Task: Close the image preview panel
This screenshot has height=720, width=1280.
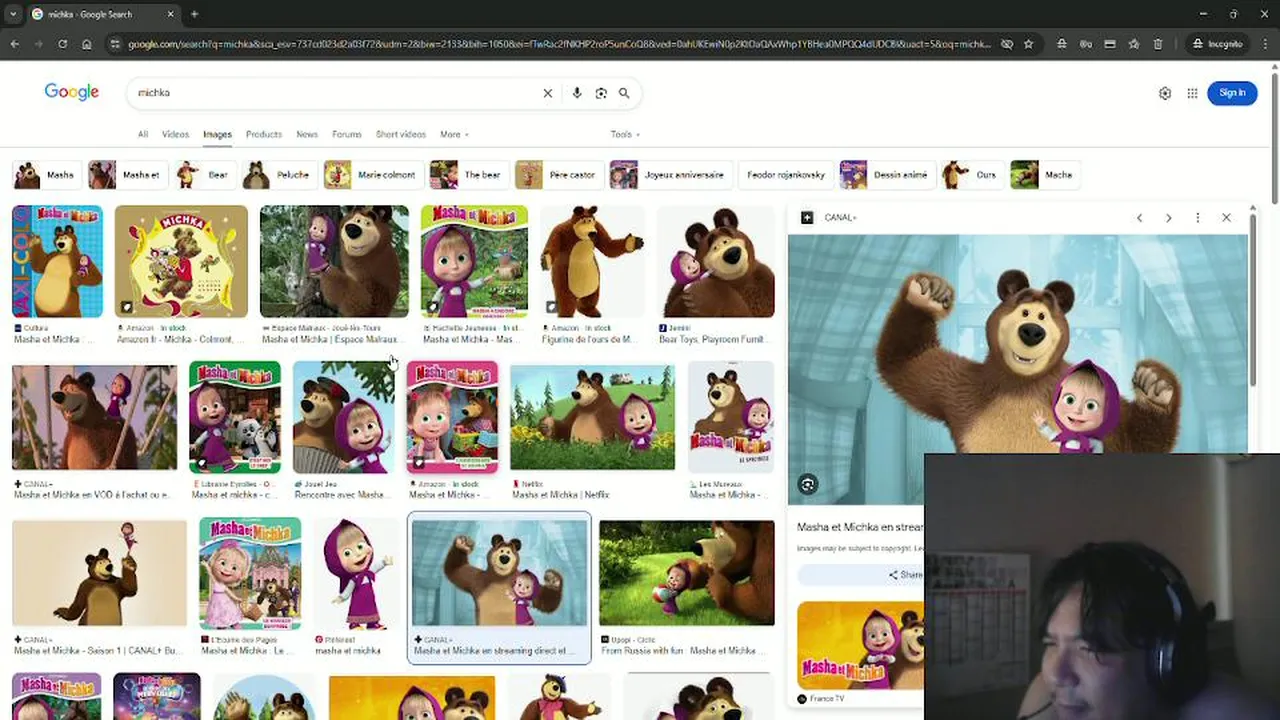Action: coord(1226,217)
